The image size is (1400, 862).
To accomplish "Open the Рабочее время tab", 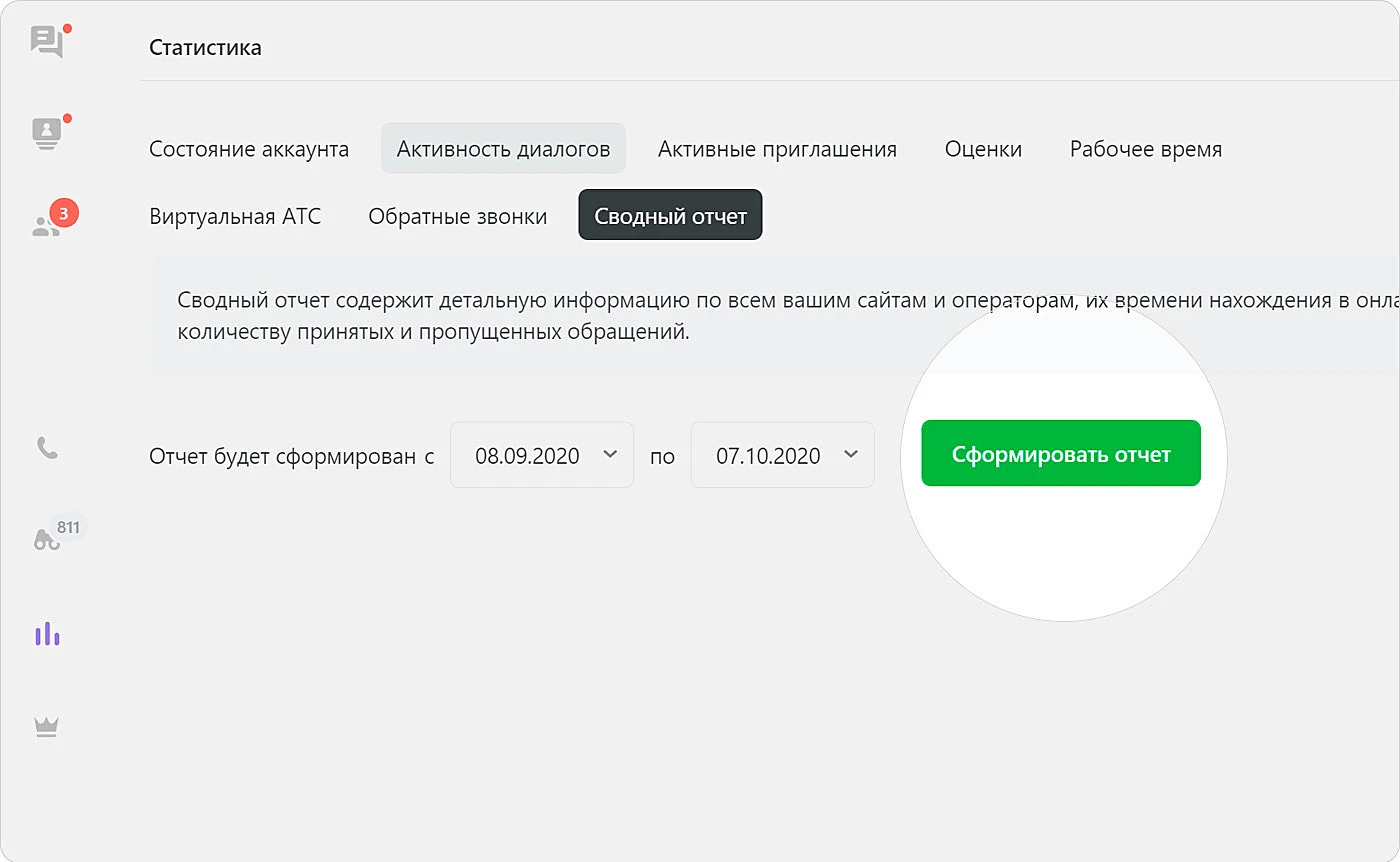I will click(x=1145, y=148).
